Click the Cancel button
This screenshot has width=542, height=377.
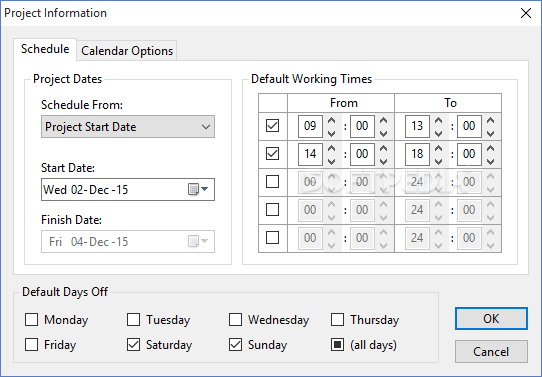(x=491, y=351)
